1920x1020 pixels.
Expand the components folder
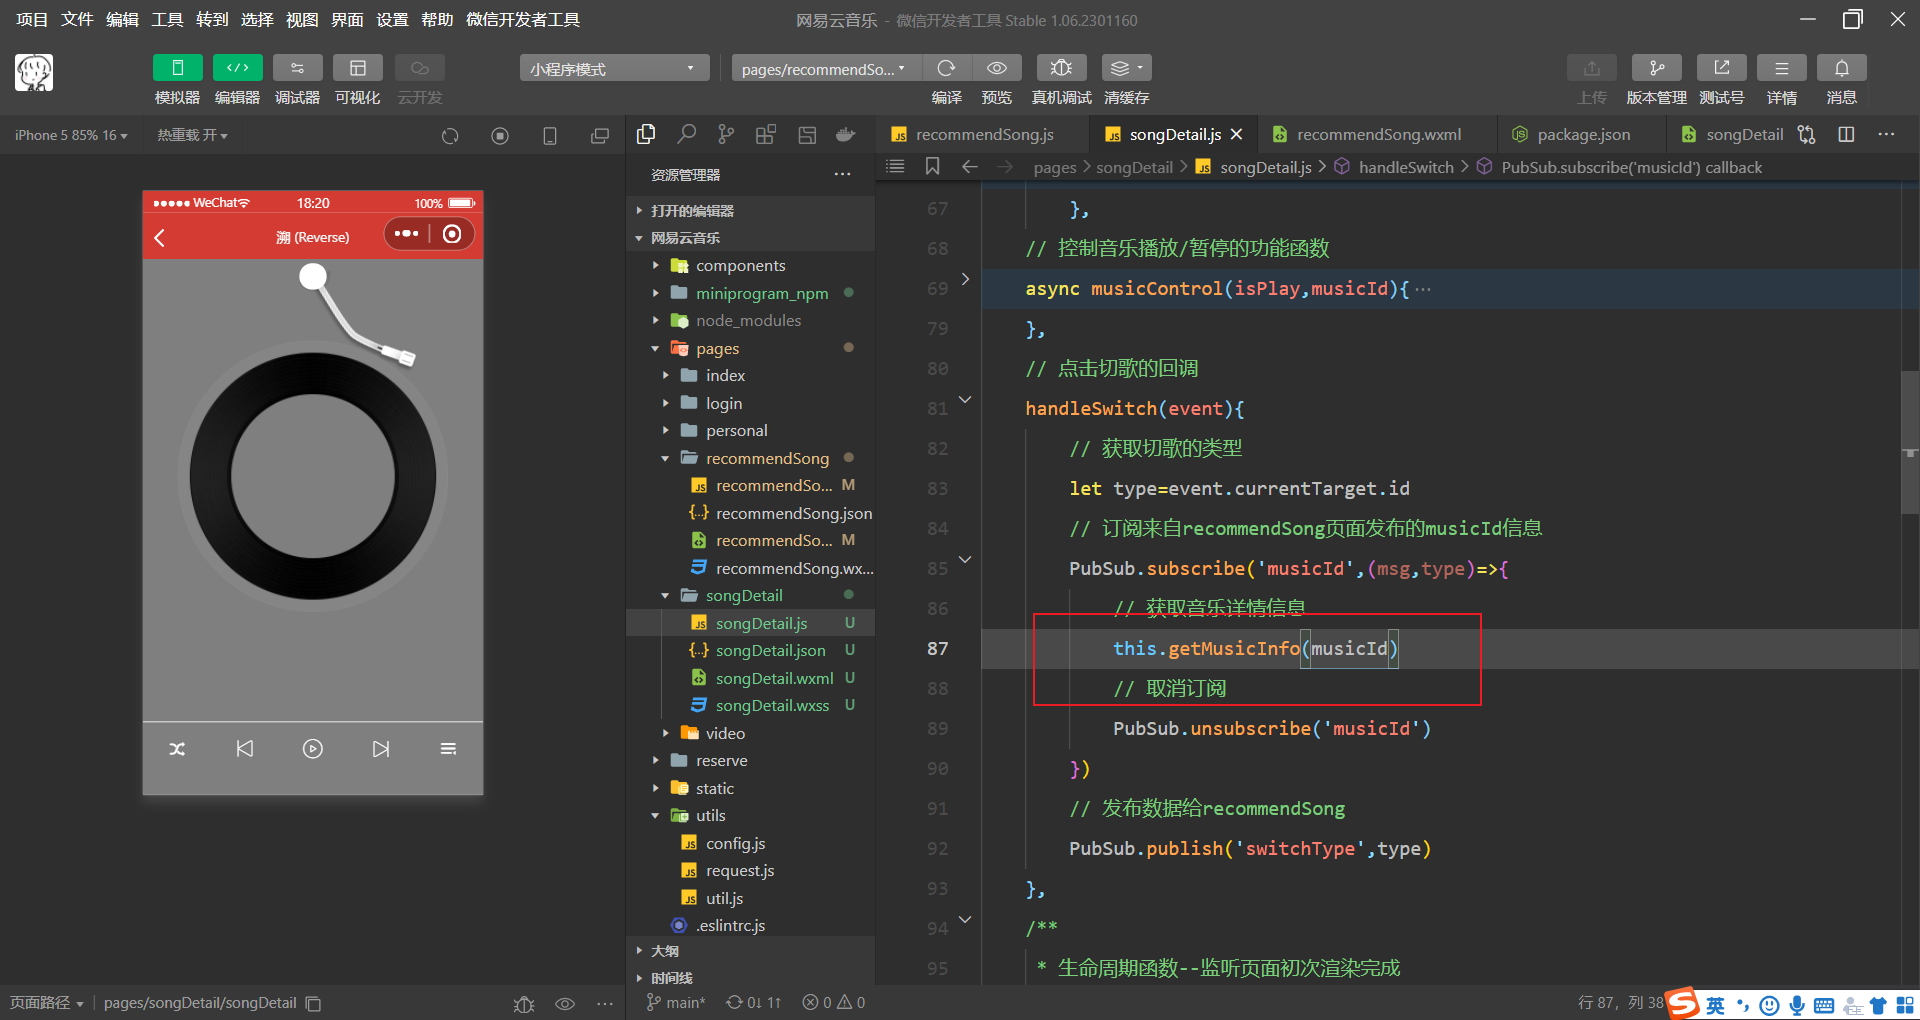point(750,265)
